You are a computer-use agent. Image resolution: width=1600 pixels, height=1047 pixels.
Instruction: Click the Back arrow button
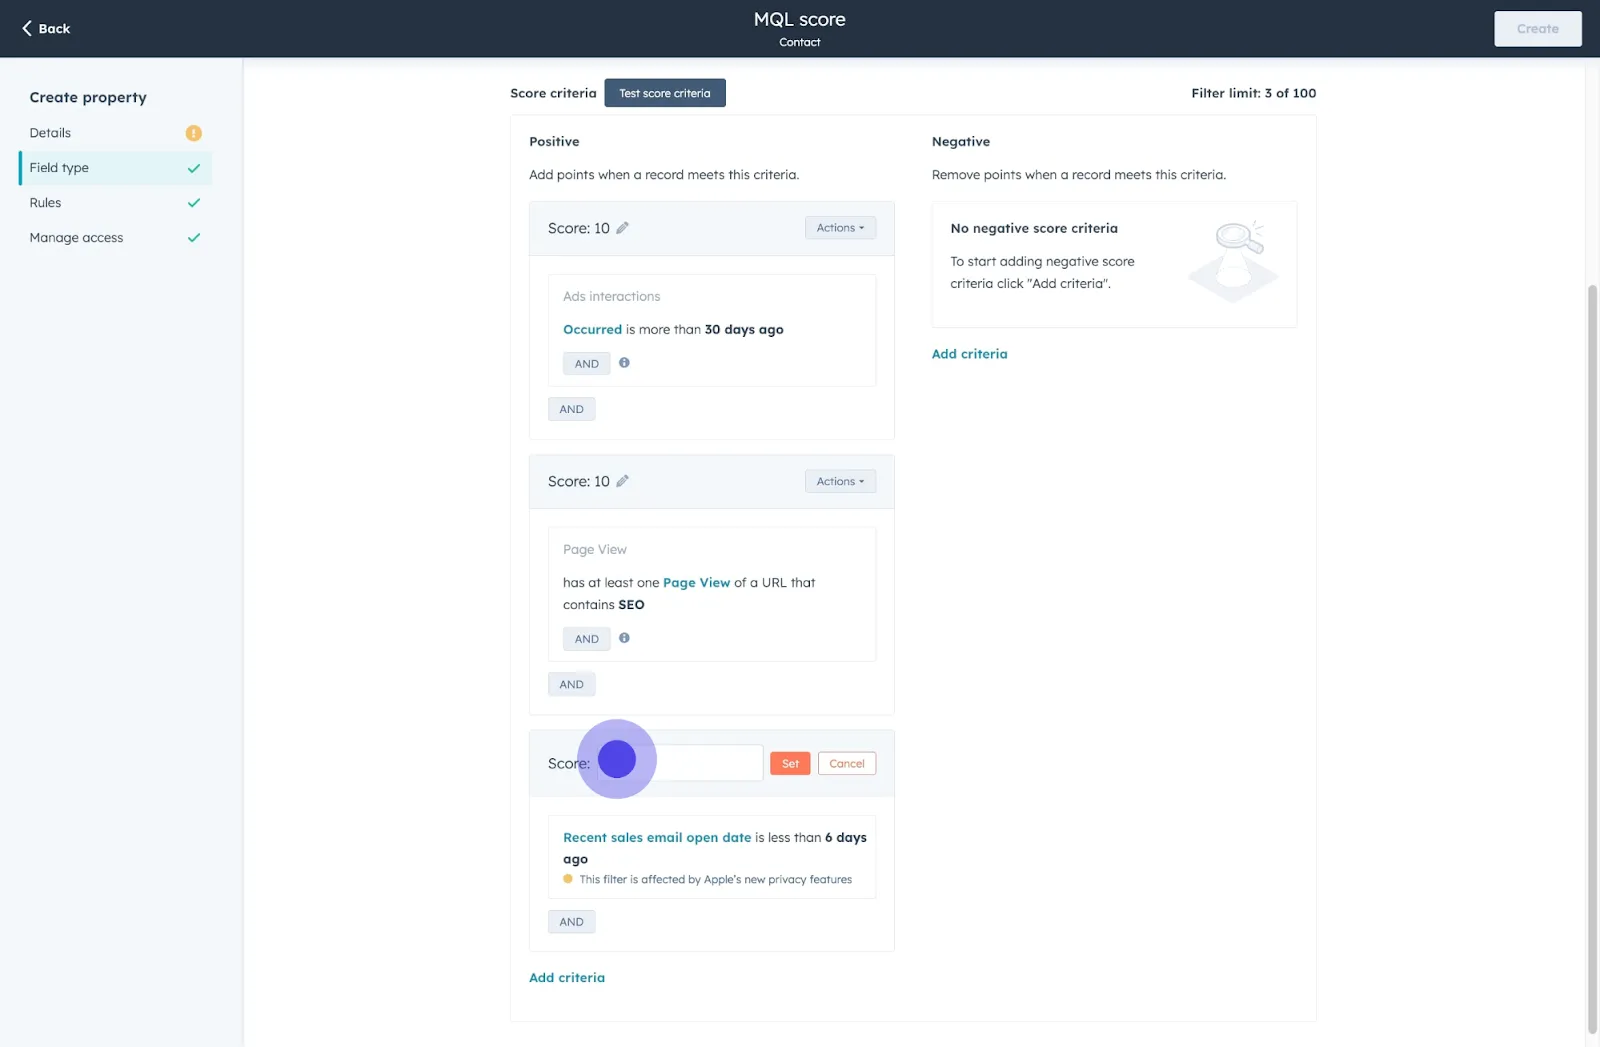46,28
